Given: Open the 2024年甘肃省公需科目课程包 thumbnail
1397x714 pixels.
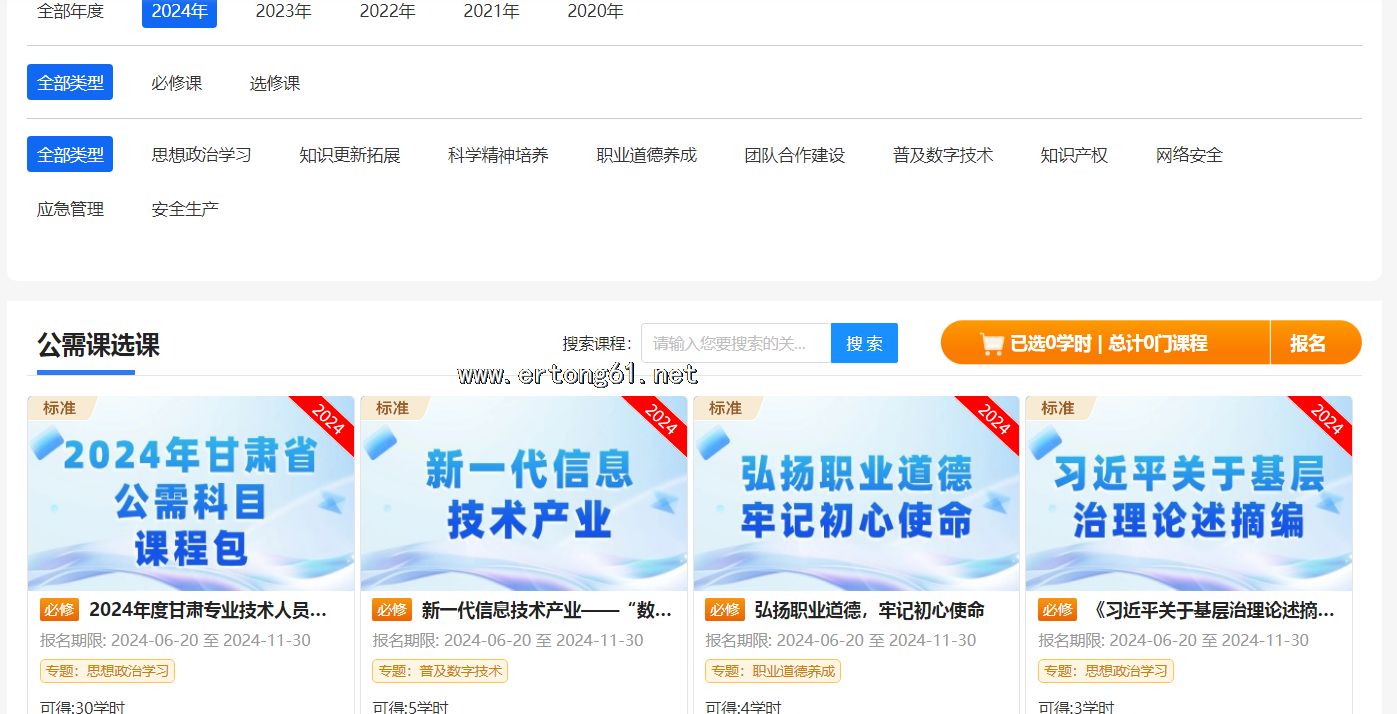Looking at the screenshot, I should click(191, 493).
